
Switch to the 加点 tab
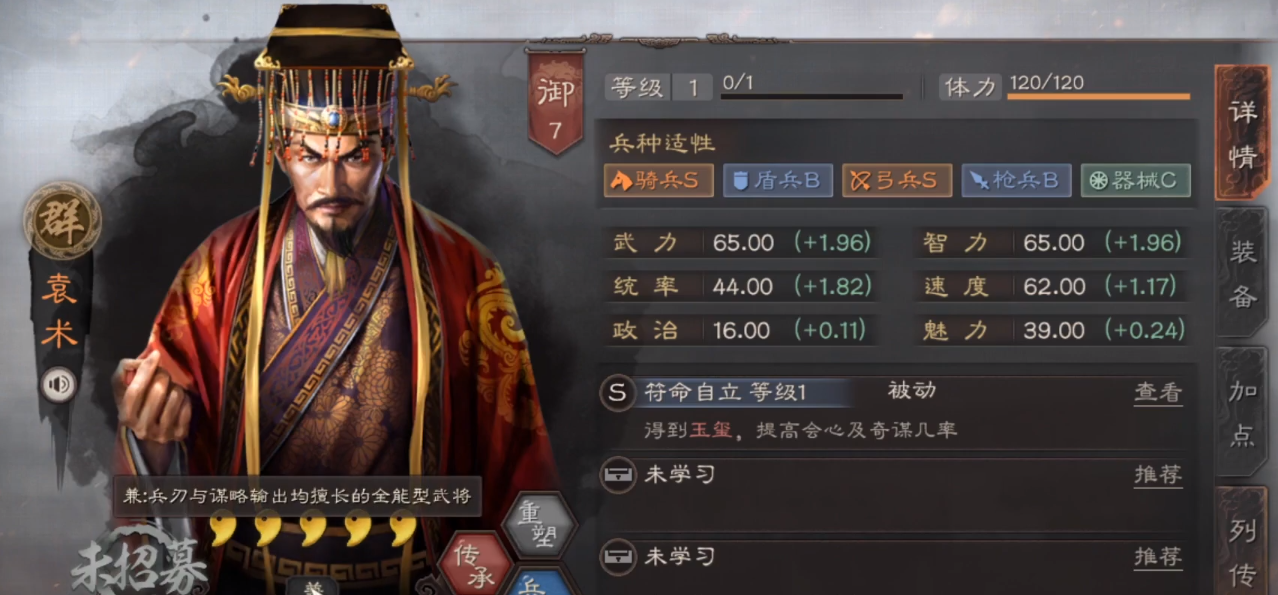point(1242,412)
